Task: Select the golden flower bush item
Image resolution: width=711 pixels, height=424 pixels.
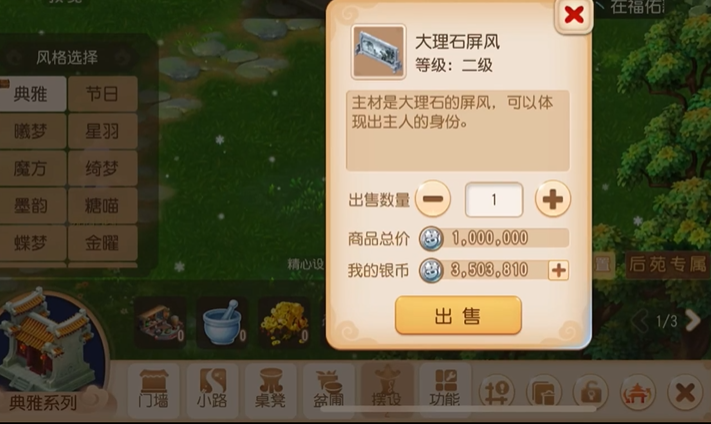Action: click(284, 322)
